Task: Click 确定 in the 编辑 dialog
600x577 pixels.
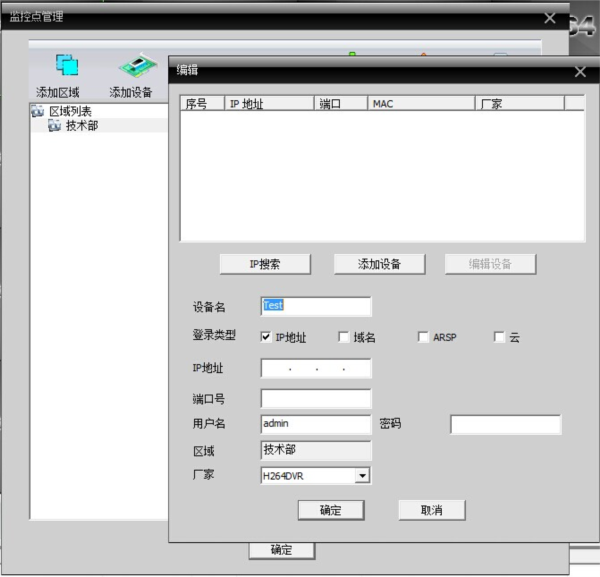Action: click(330, 510)
